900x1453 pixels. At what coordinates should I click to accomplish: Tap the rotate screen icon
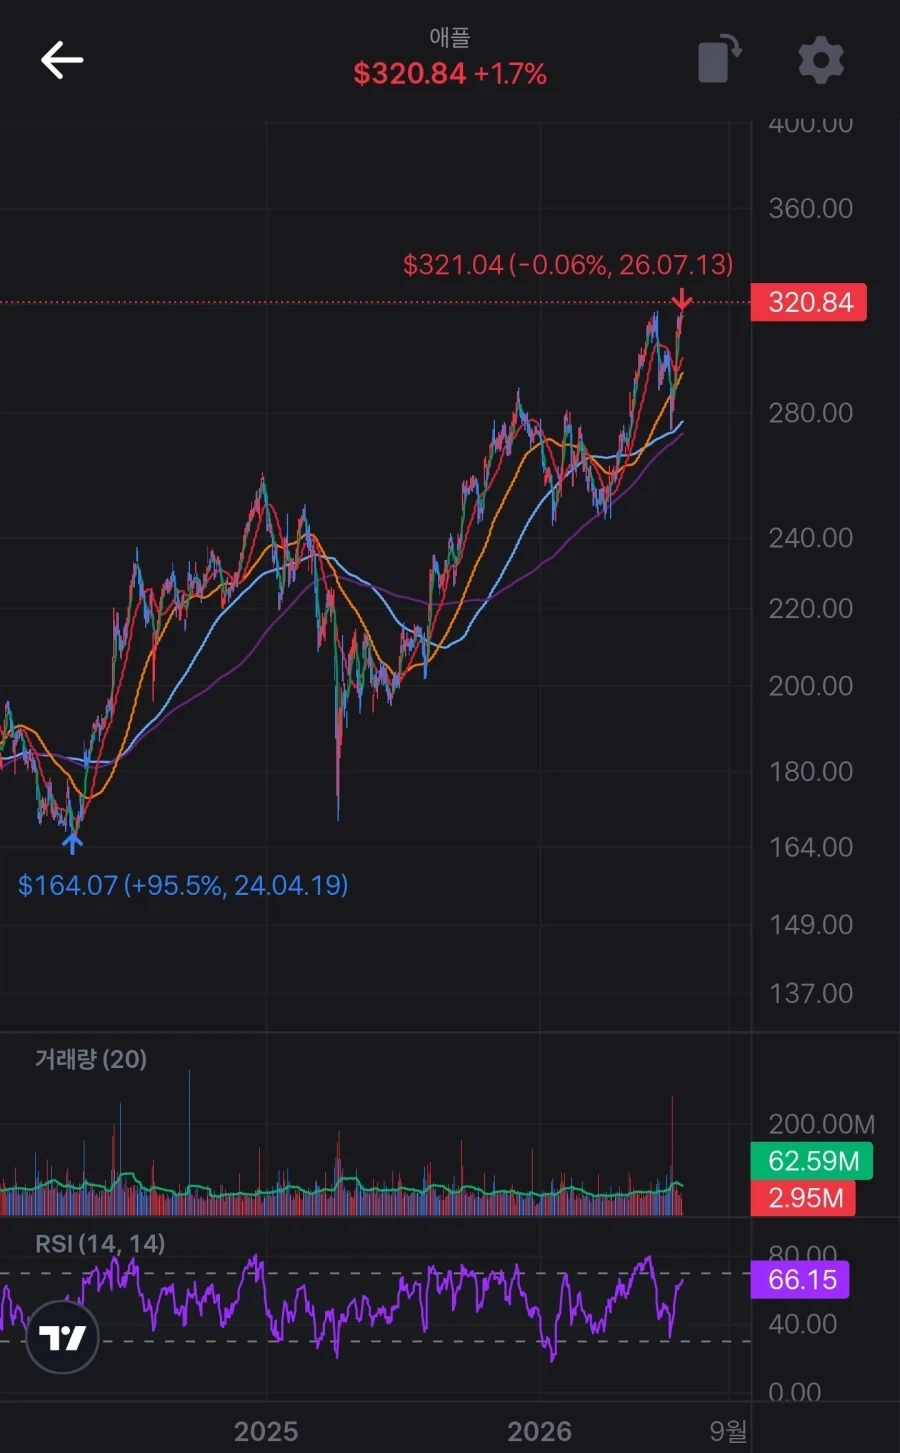point(719,58)
